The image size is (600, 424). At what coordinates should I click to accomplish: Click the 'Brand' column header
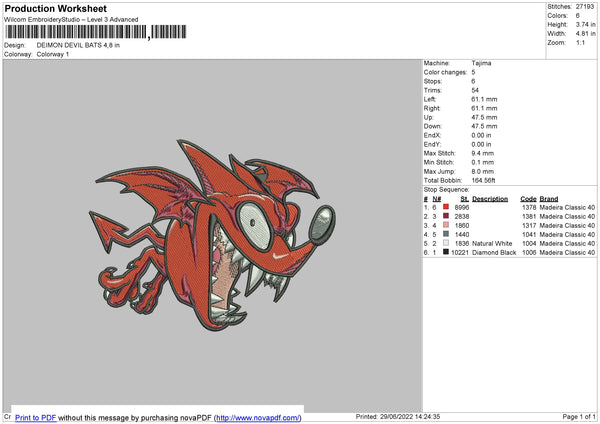(x=549, y=199)
